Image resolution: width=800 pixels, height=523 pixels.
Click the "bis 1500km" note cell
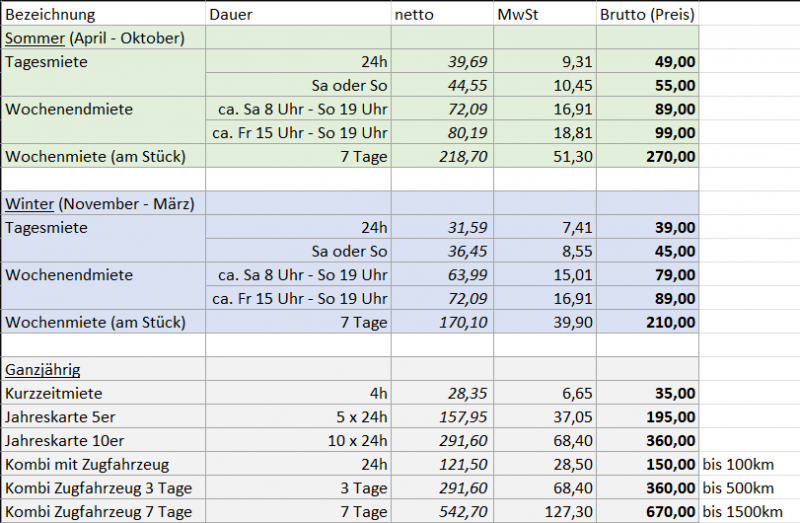coord(741,512)
